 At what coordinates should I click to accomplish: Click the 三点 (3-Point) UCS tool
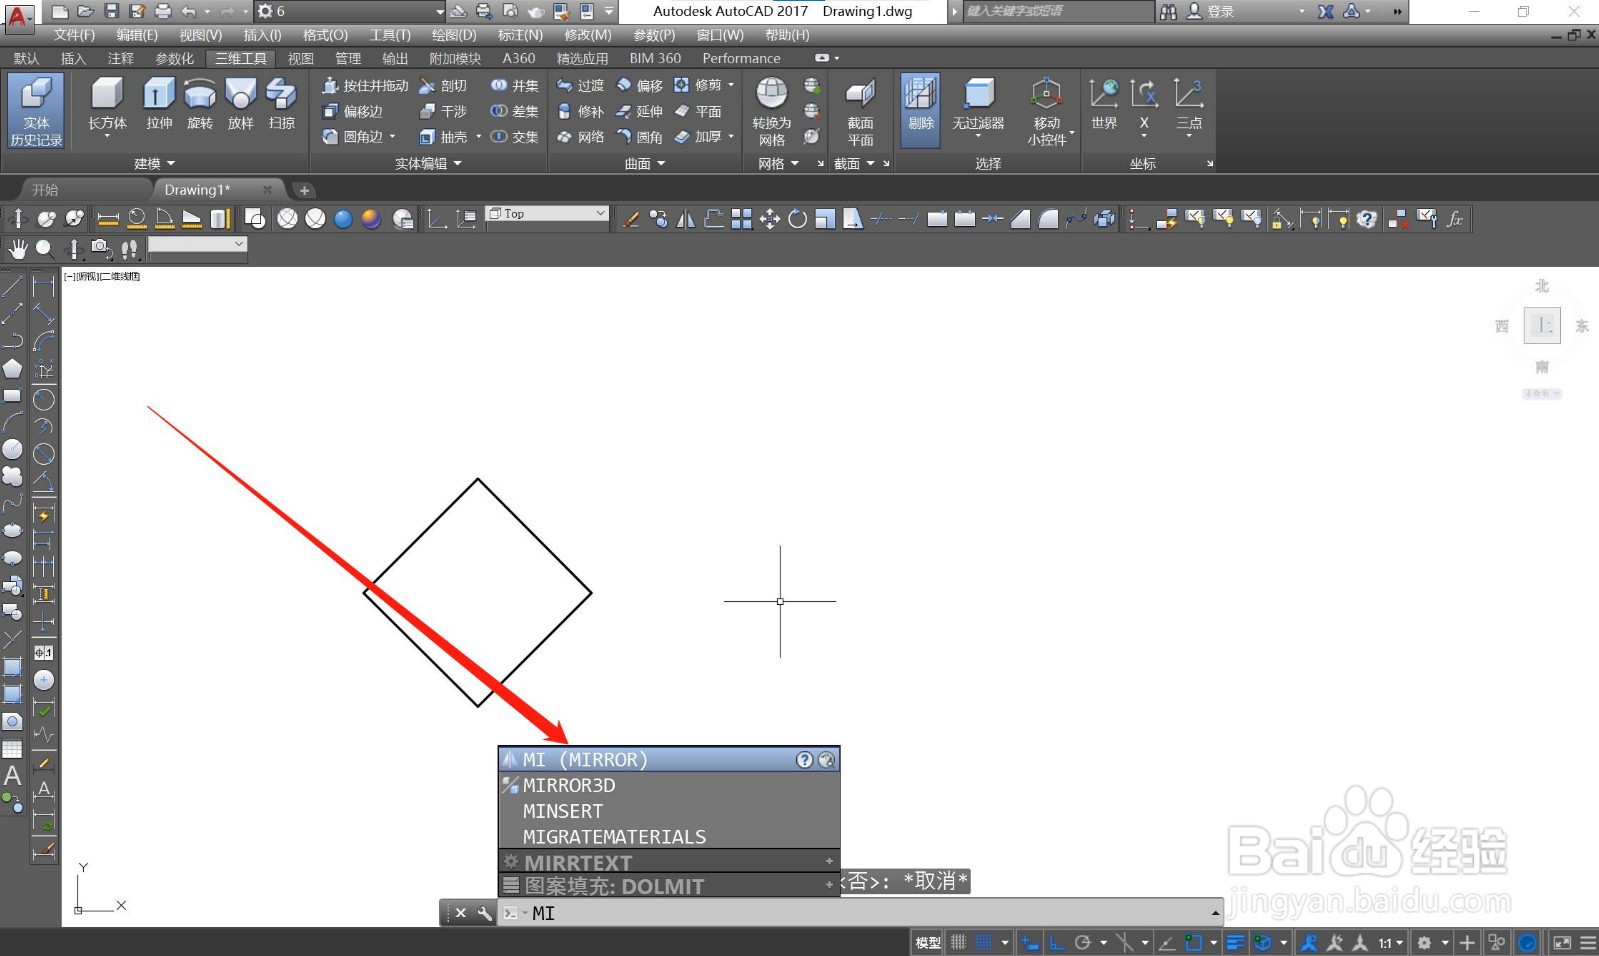[x=1189, y=104]
